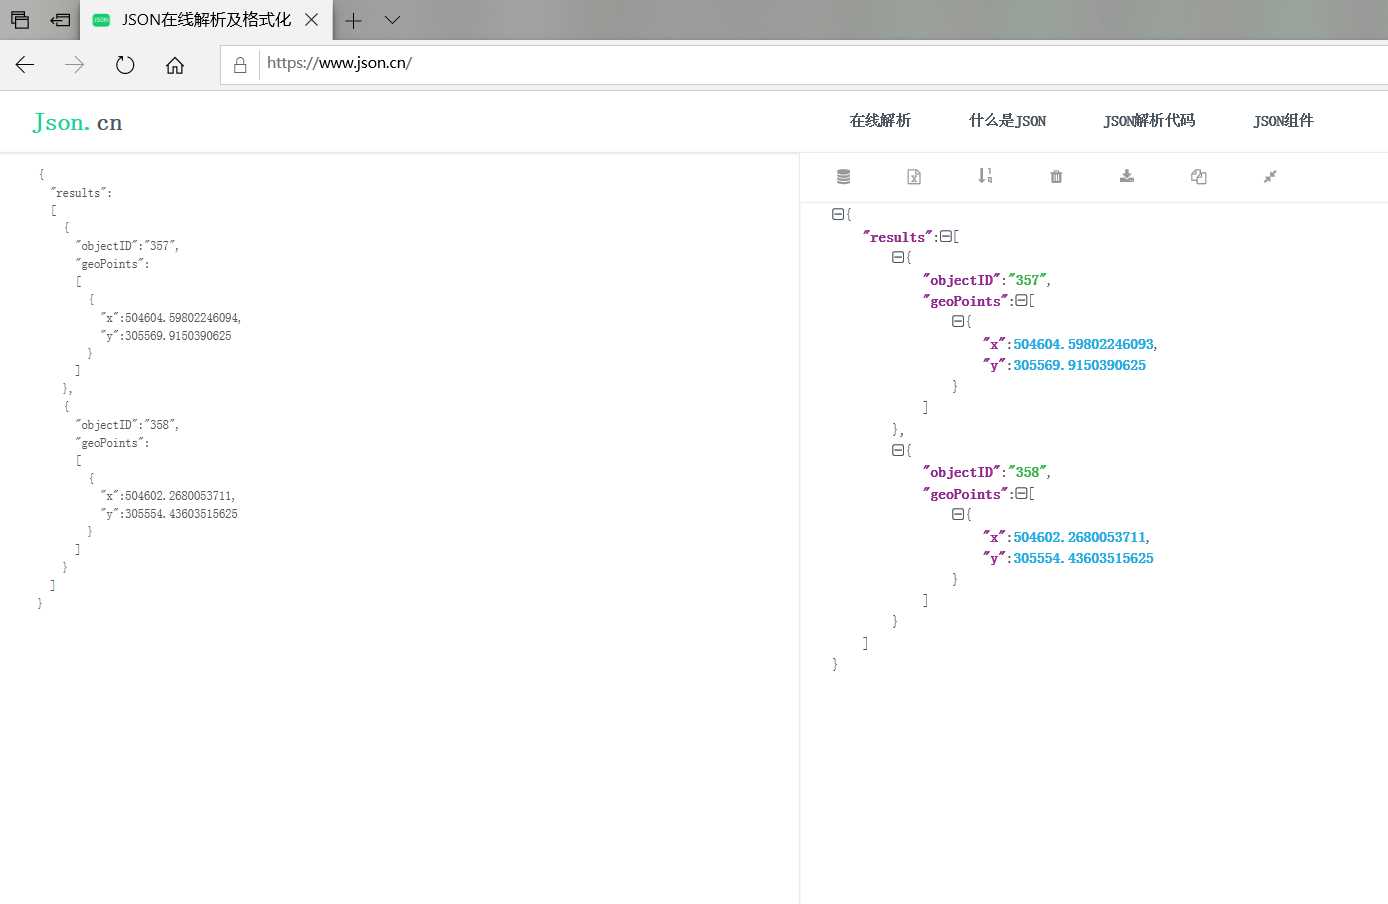Open the 什么是JSON menu item
The width and height of the screenshot is (1388, 904).
1007,121
